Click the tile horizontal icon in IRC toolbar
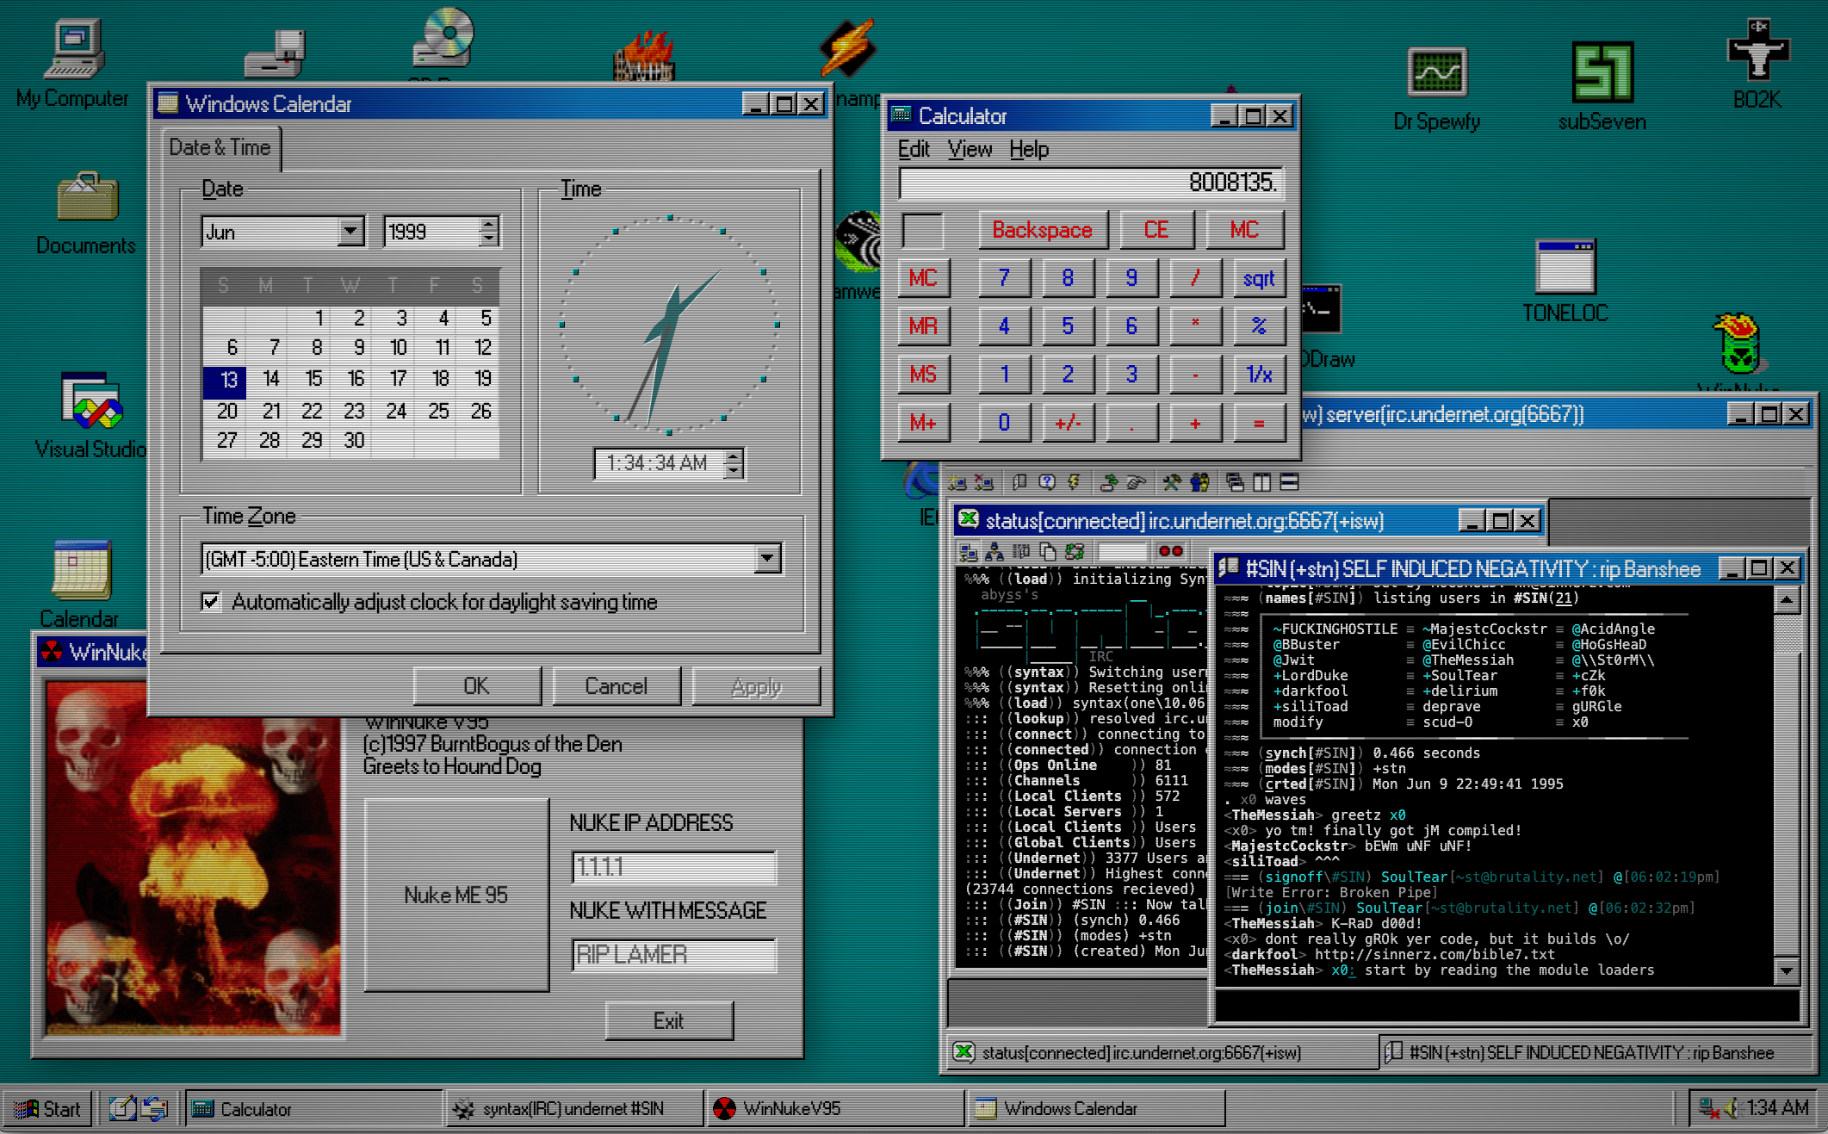 click(1289, 483)
